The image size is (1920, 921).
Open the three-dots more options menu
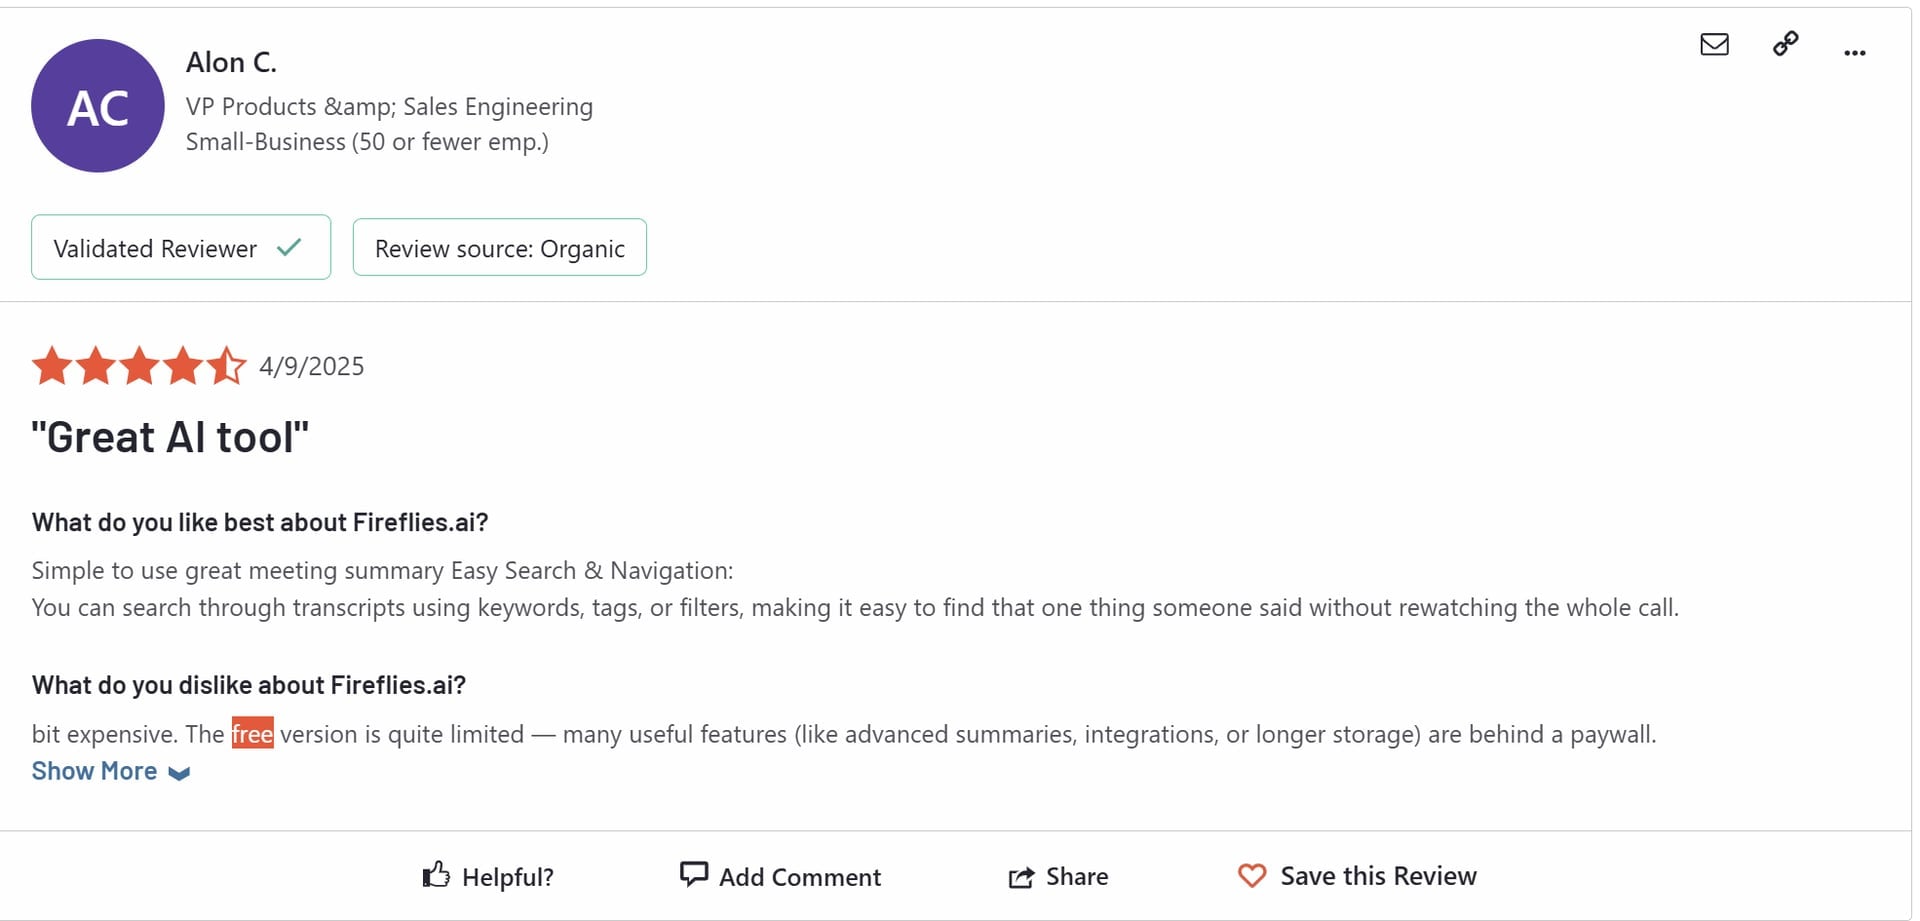(x=1854, y=53)
